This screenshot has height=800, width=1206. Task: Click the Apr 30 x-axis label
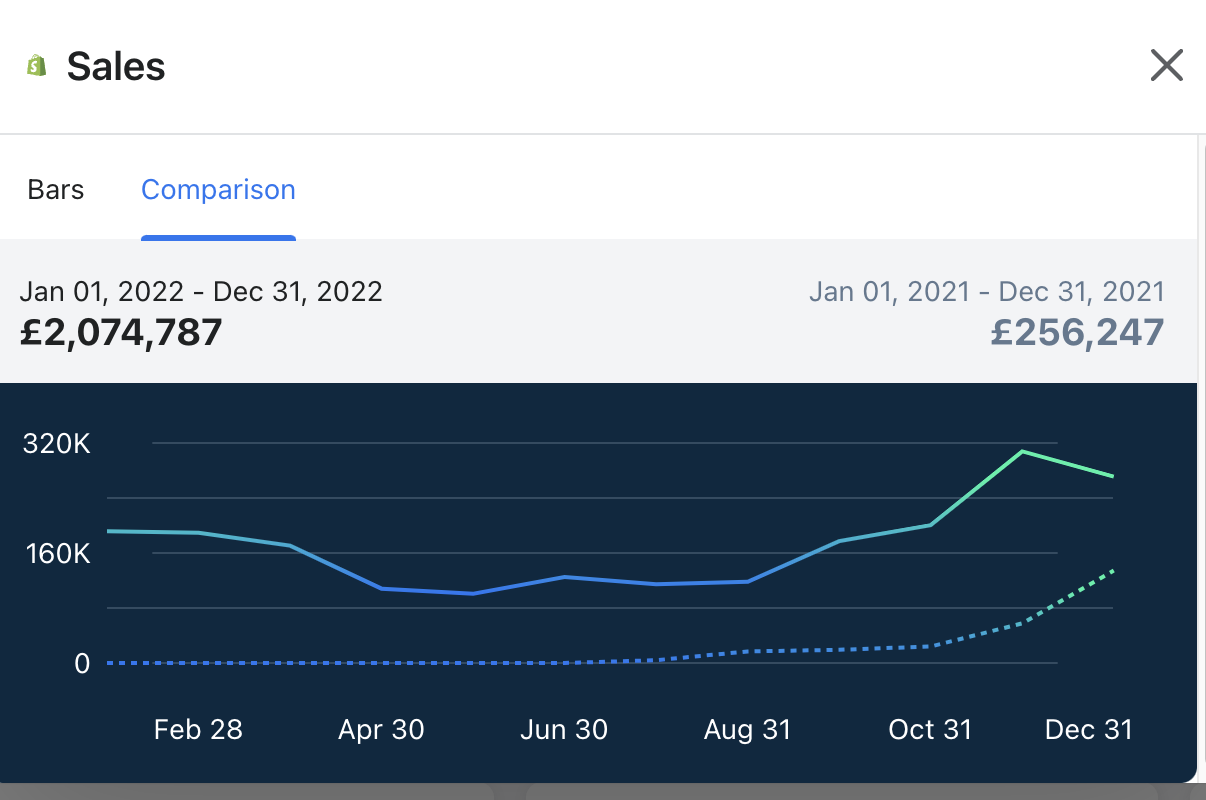tap(381, 730)
